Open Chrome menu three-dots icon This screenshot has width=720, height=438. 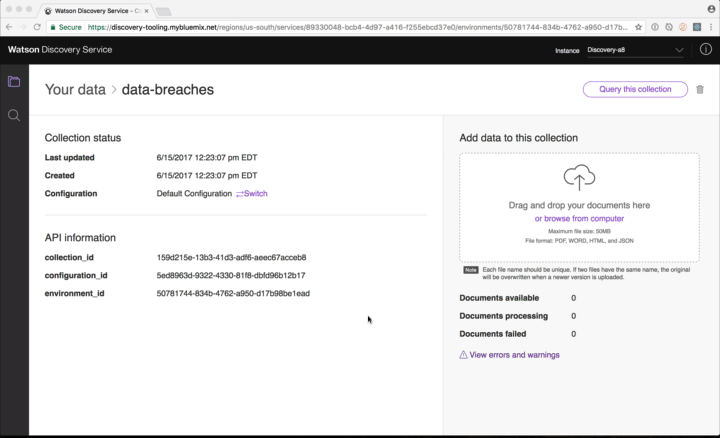[x=711, y=27]
